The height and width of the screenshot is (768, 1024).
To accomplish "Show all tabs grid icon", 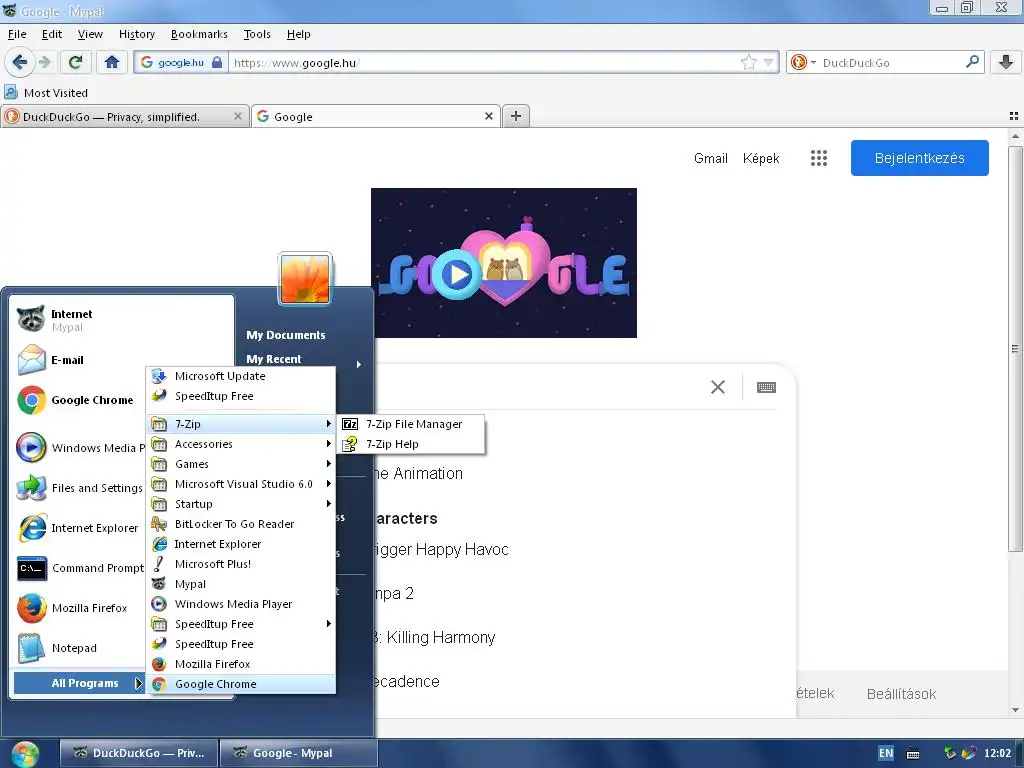I will [1014, 116].
